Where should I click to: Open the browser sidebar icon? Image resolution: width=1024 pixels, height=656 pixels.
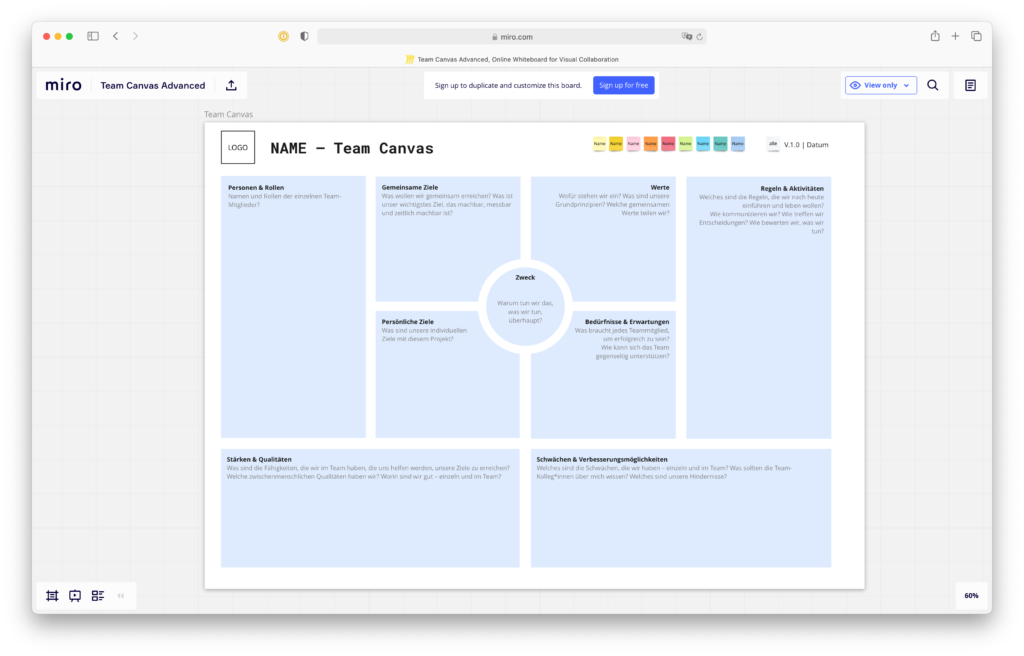[92, 35]
